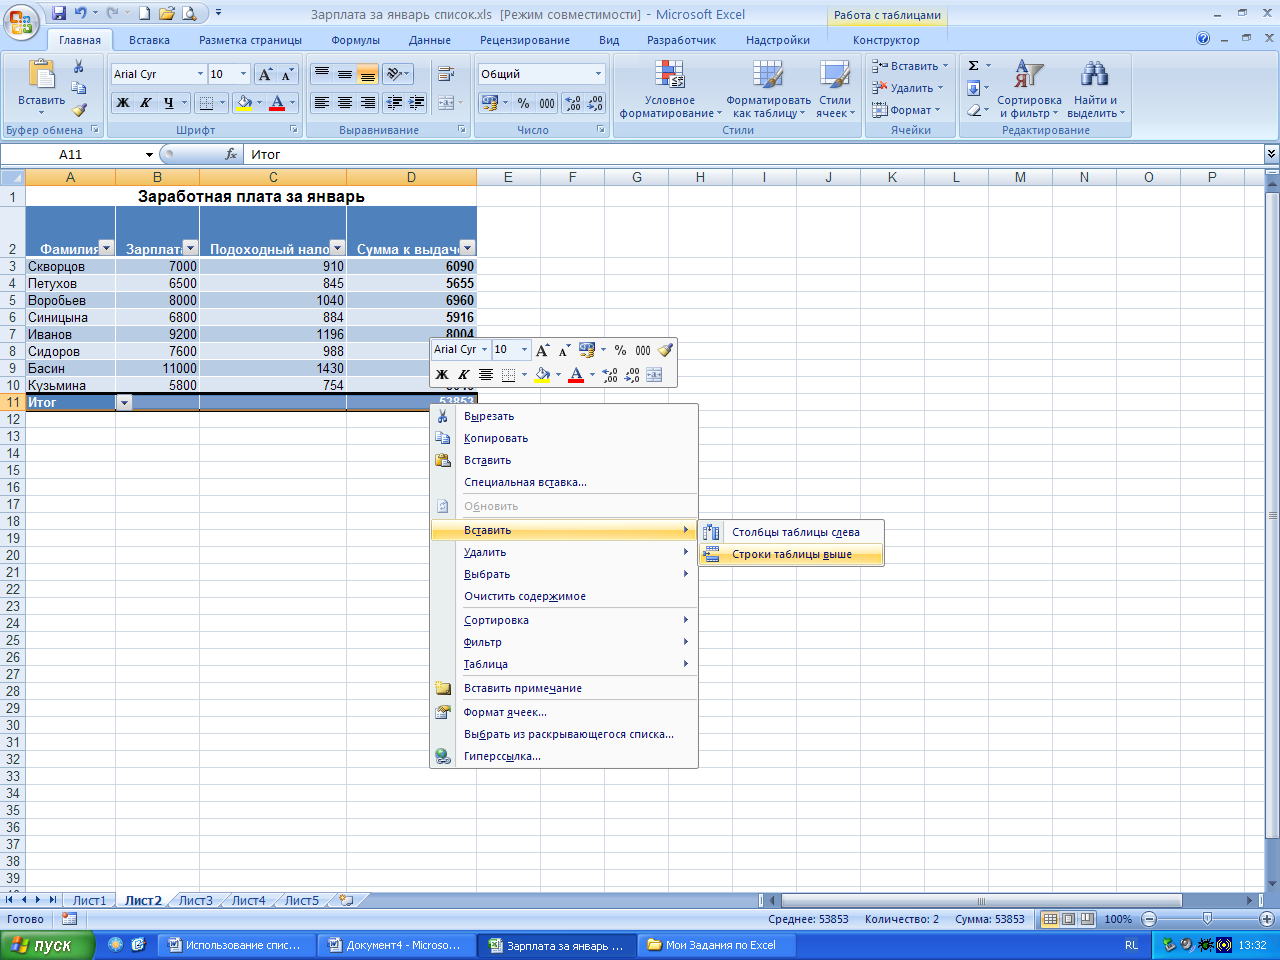Click the Sort and Filter icon
The width and height of the screenshot is (1280, 960).
point(1029,75)
